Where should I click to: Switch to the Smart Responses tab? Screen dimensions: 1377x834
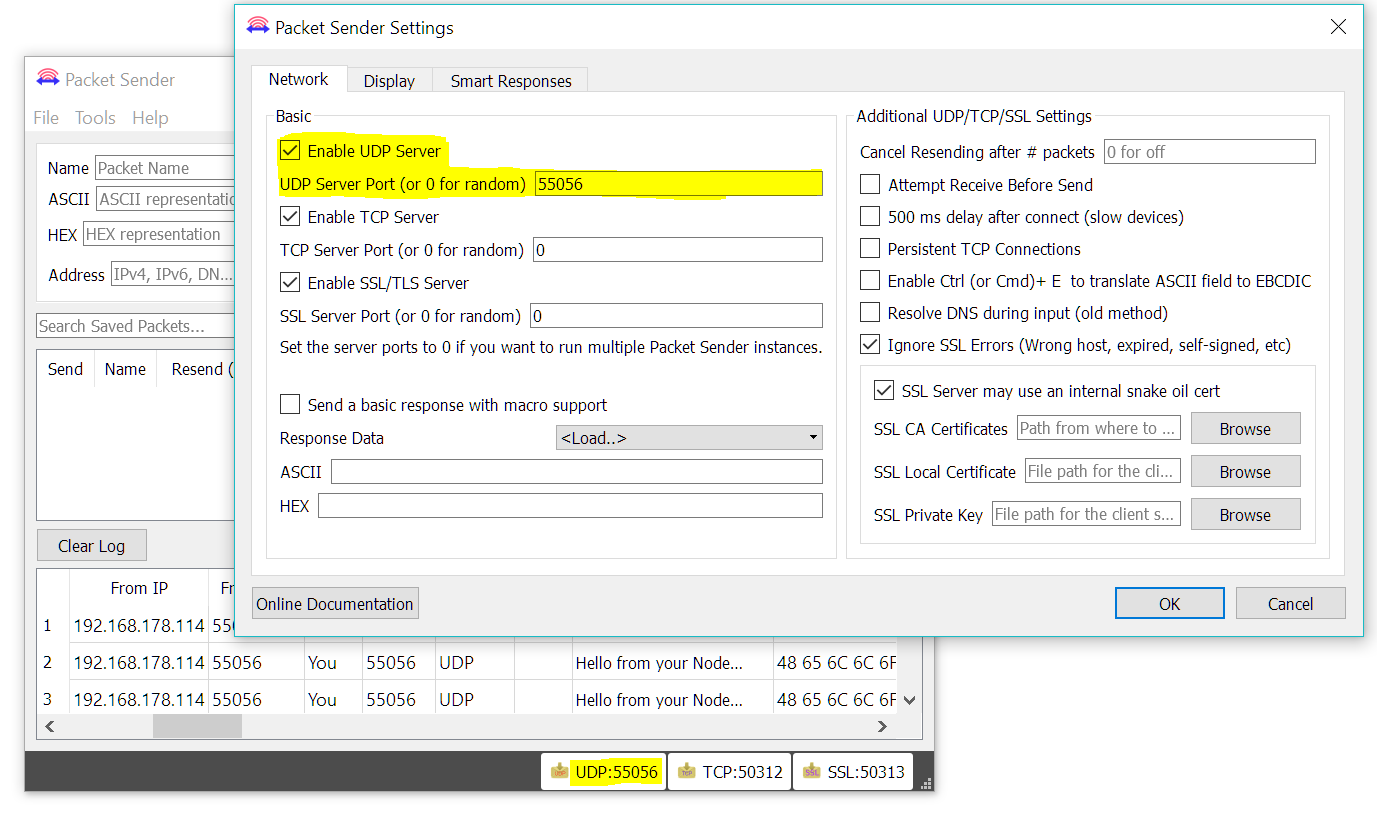511,81
